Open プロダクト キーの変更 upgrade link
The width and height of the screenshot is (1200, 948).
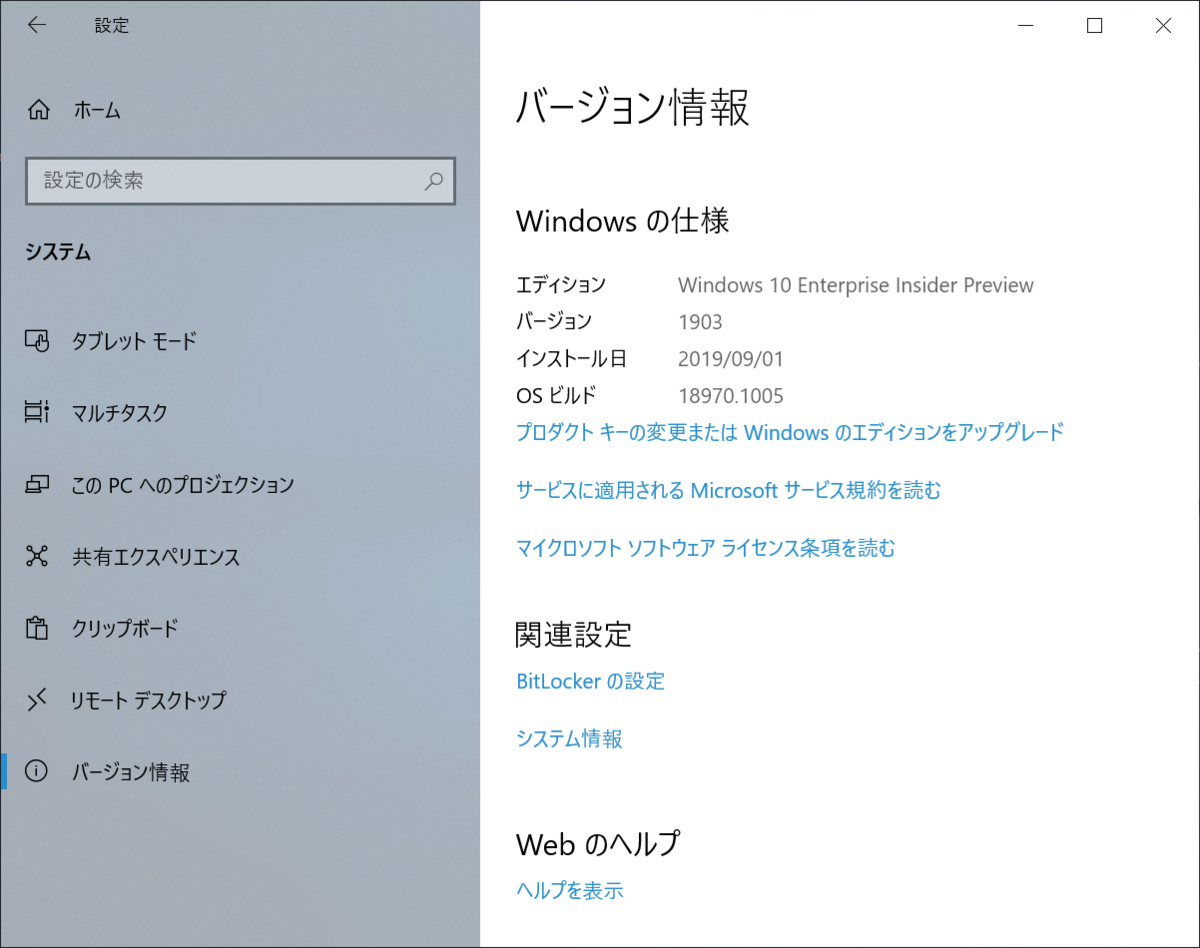(790, 433)
